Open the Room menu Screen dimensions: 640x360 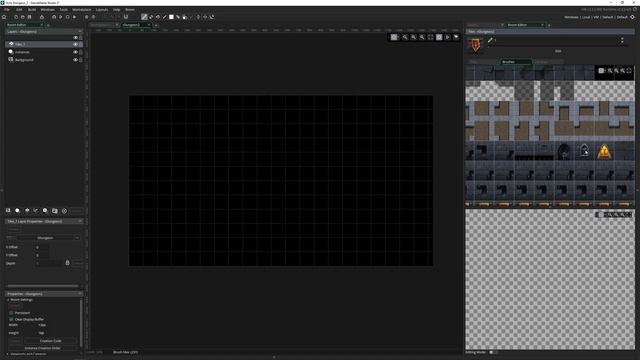[130, 9]
